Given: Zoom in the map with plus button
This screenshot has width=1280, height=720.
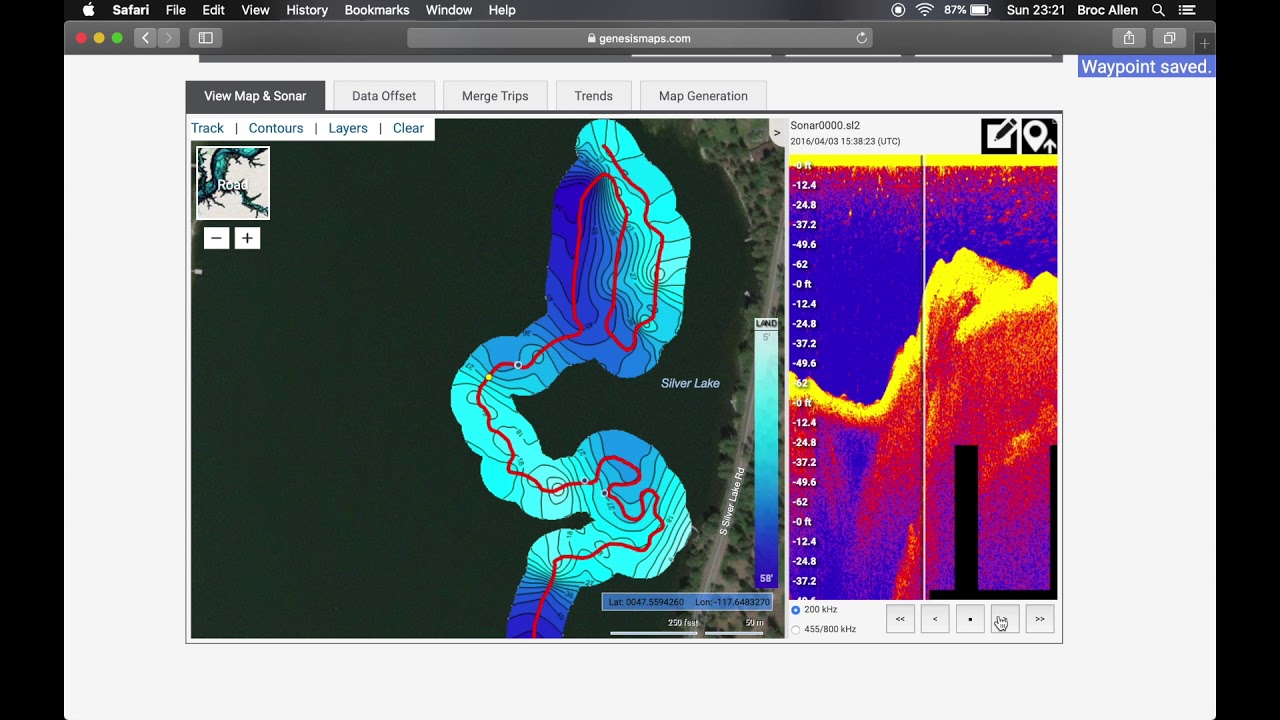Looking at the screenshot, I should pyautogui.click(x=247, y=238).
